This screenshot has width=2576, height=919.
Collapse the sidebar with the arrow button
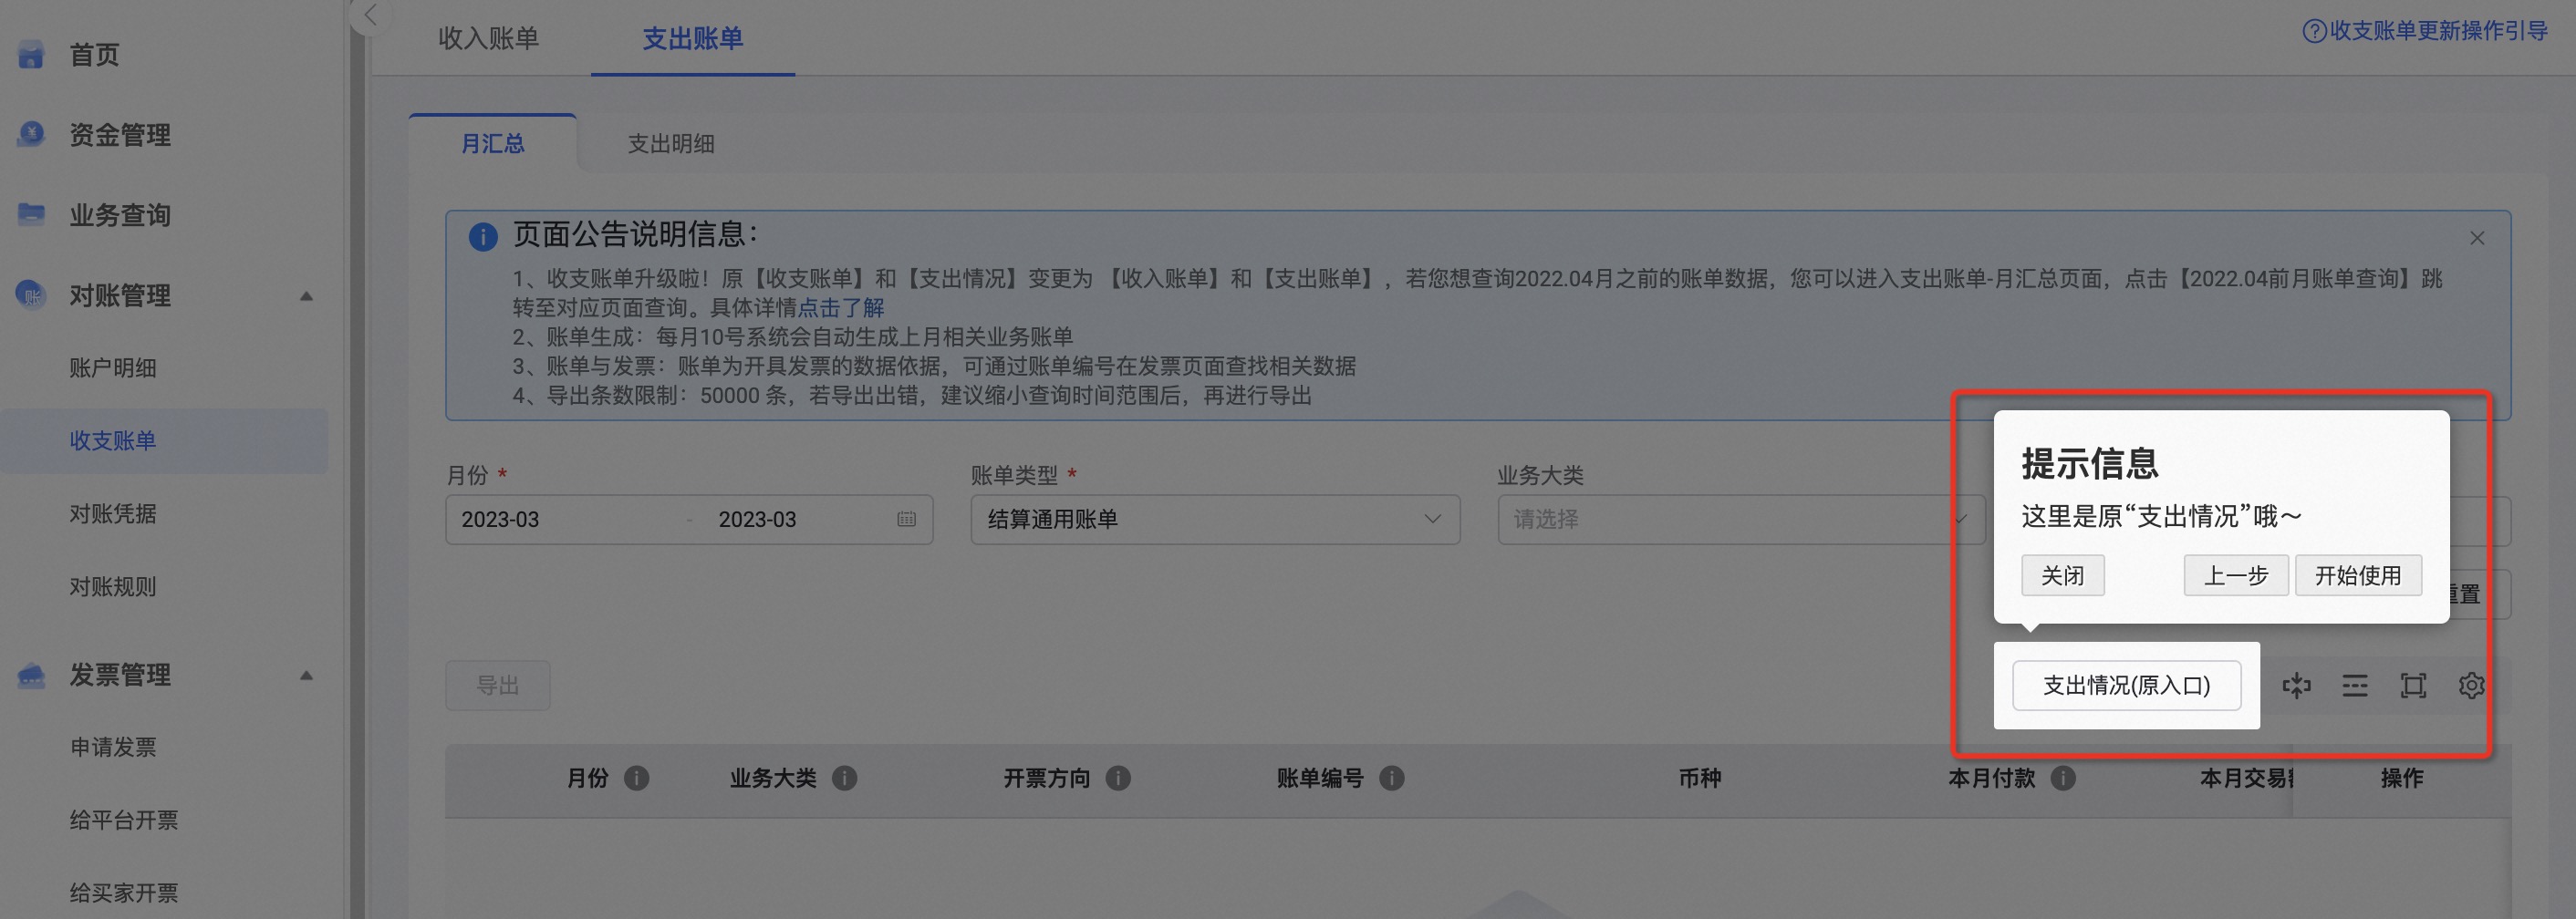click(x=371, y=14)
